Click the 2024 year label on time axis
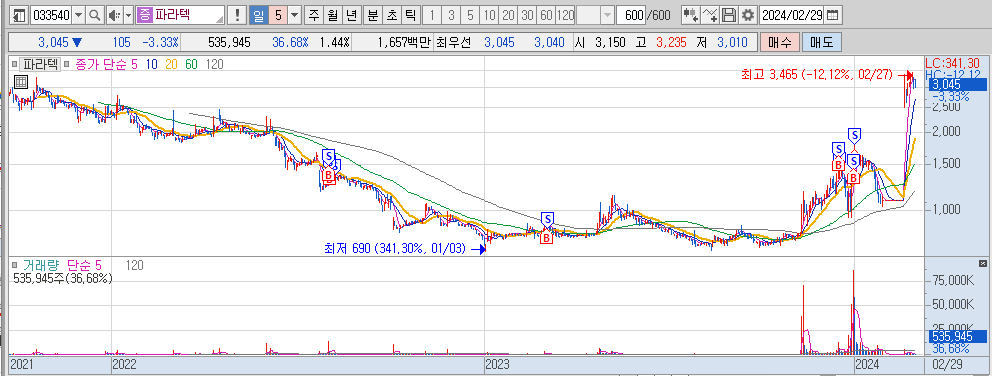The width and height of the screenshot is (992, 376). (x=867, y=365)
